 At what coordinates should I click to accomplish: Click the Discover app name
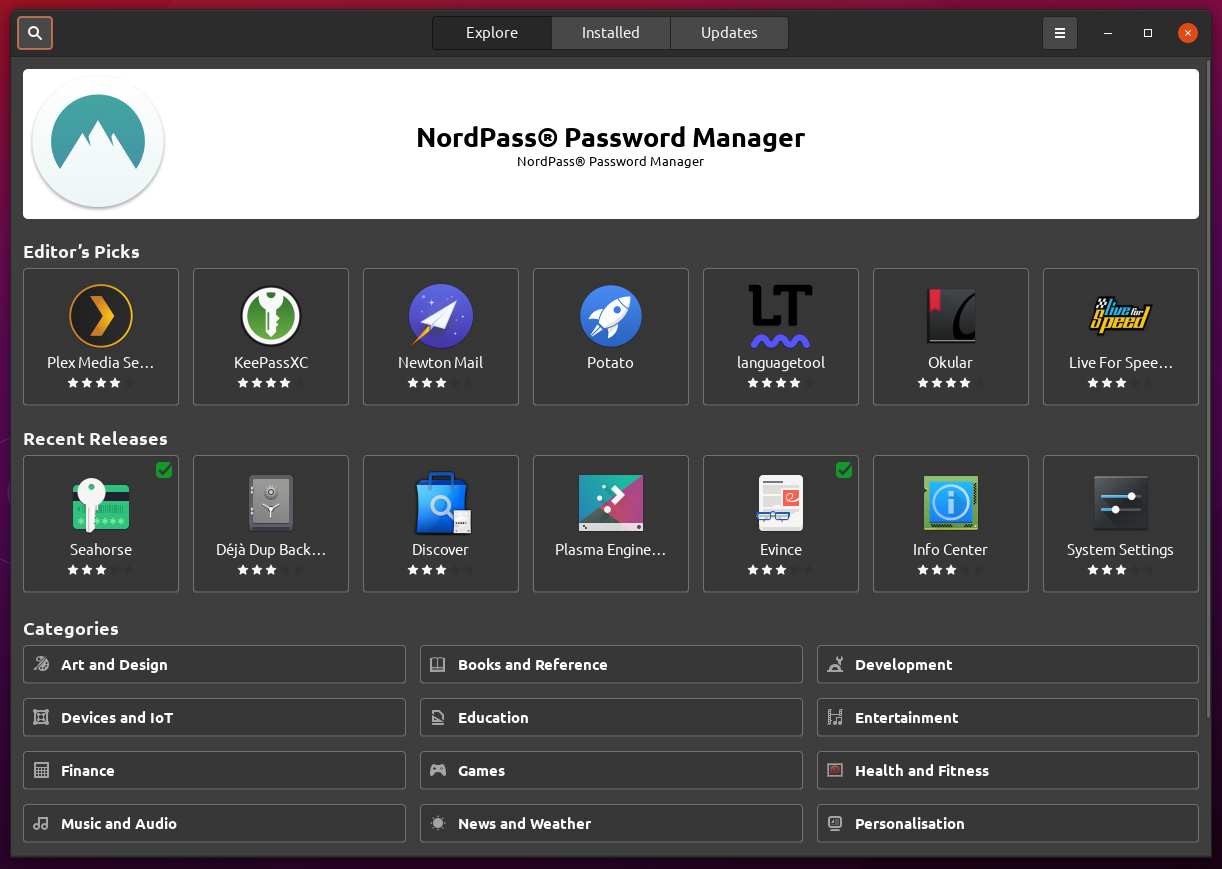(x=441, y=550)
